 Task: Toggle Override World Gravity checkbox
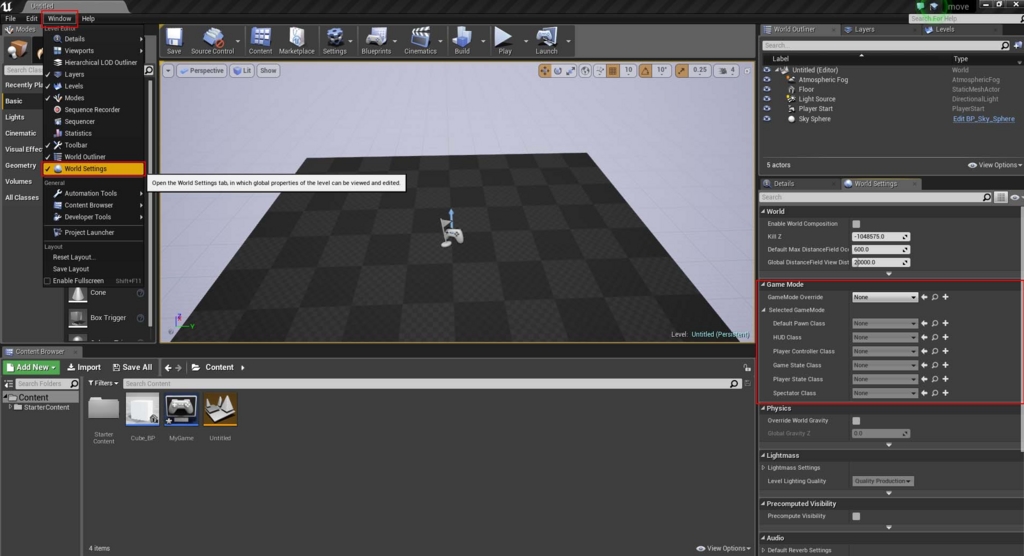(856, 421)
